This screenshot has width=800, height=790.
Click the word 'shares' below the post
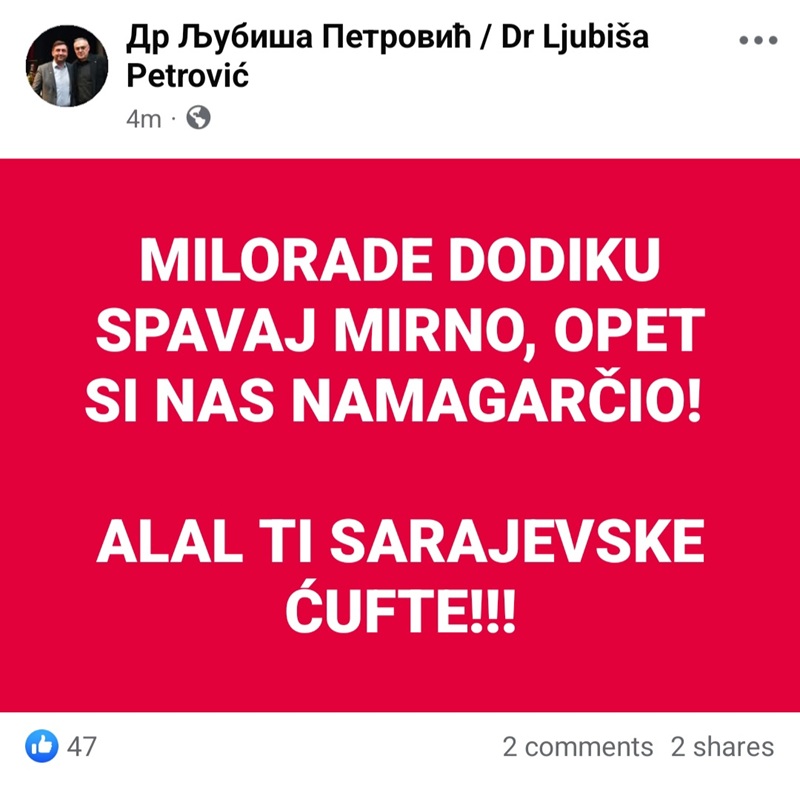click(733, 747)
